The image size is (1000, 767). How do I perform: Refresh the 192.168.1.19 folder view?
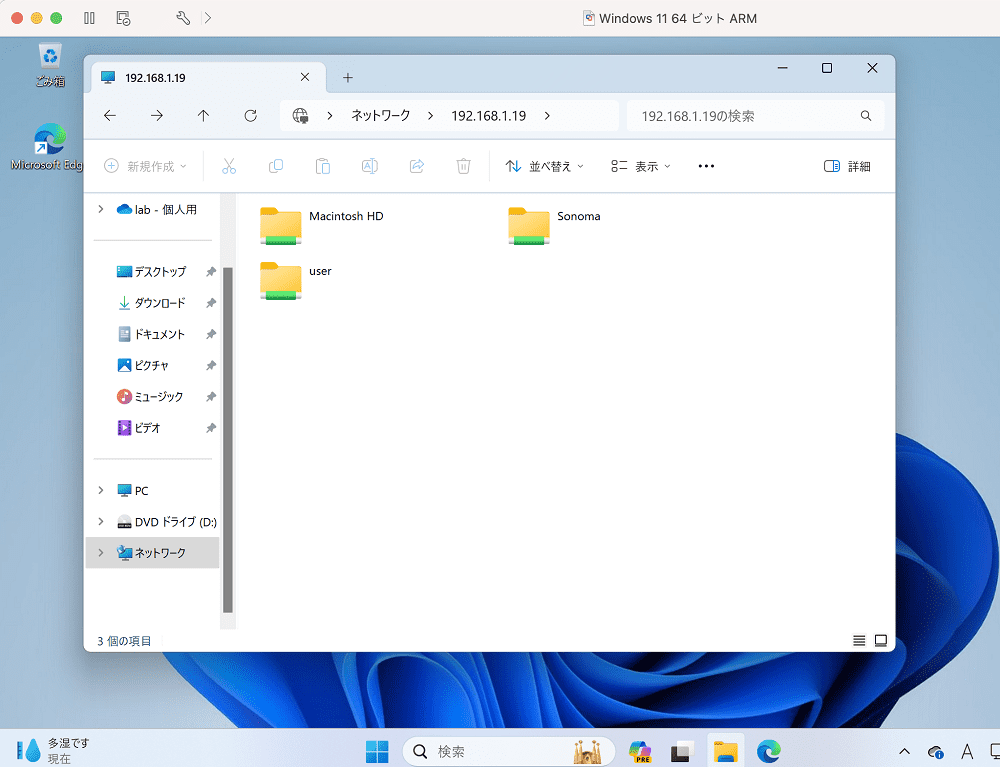(251, 115)
